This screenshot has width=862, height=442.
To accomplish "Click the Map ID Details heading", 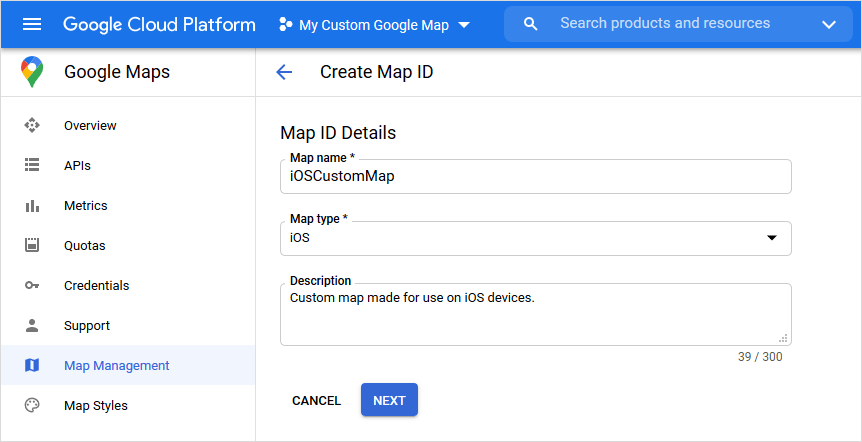I will pyautogui.click(x=338, y=133).
